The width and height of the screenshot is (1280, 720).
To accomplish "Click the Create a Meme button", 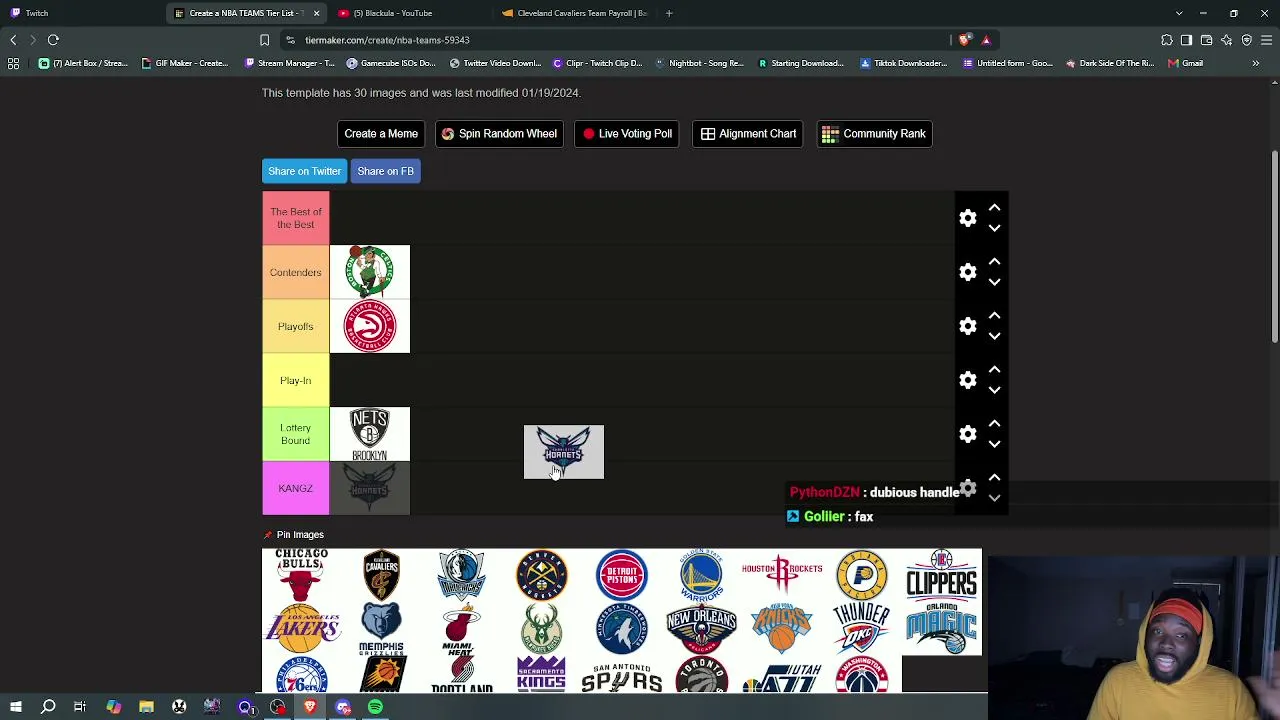I will [x=381, y=134].
